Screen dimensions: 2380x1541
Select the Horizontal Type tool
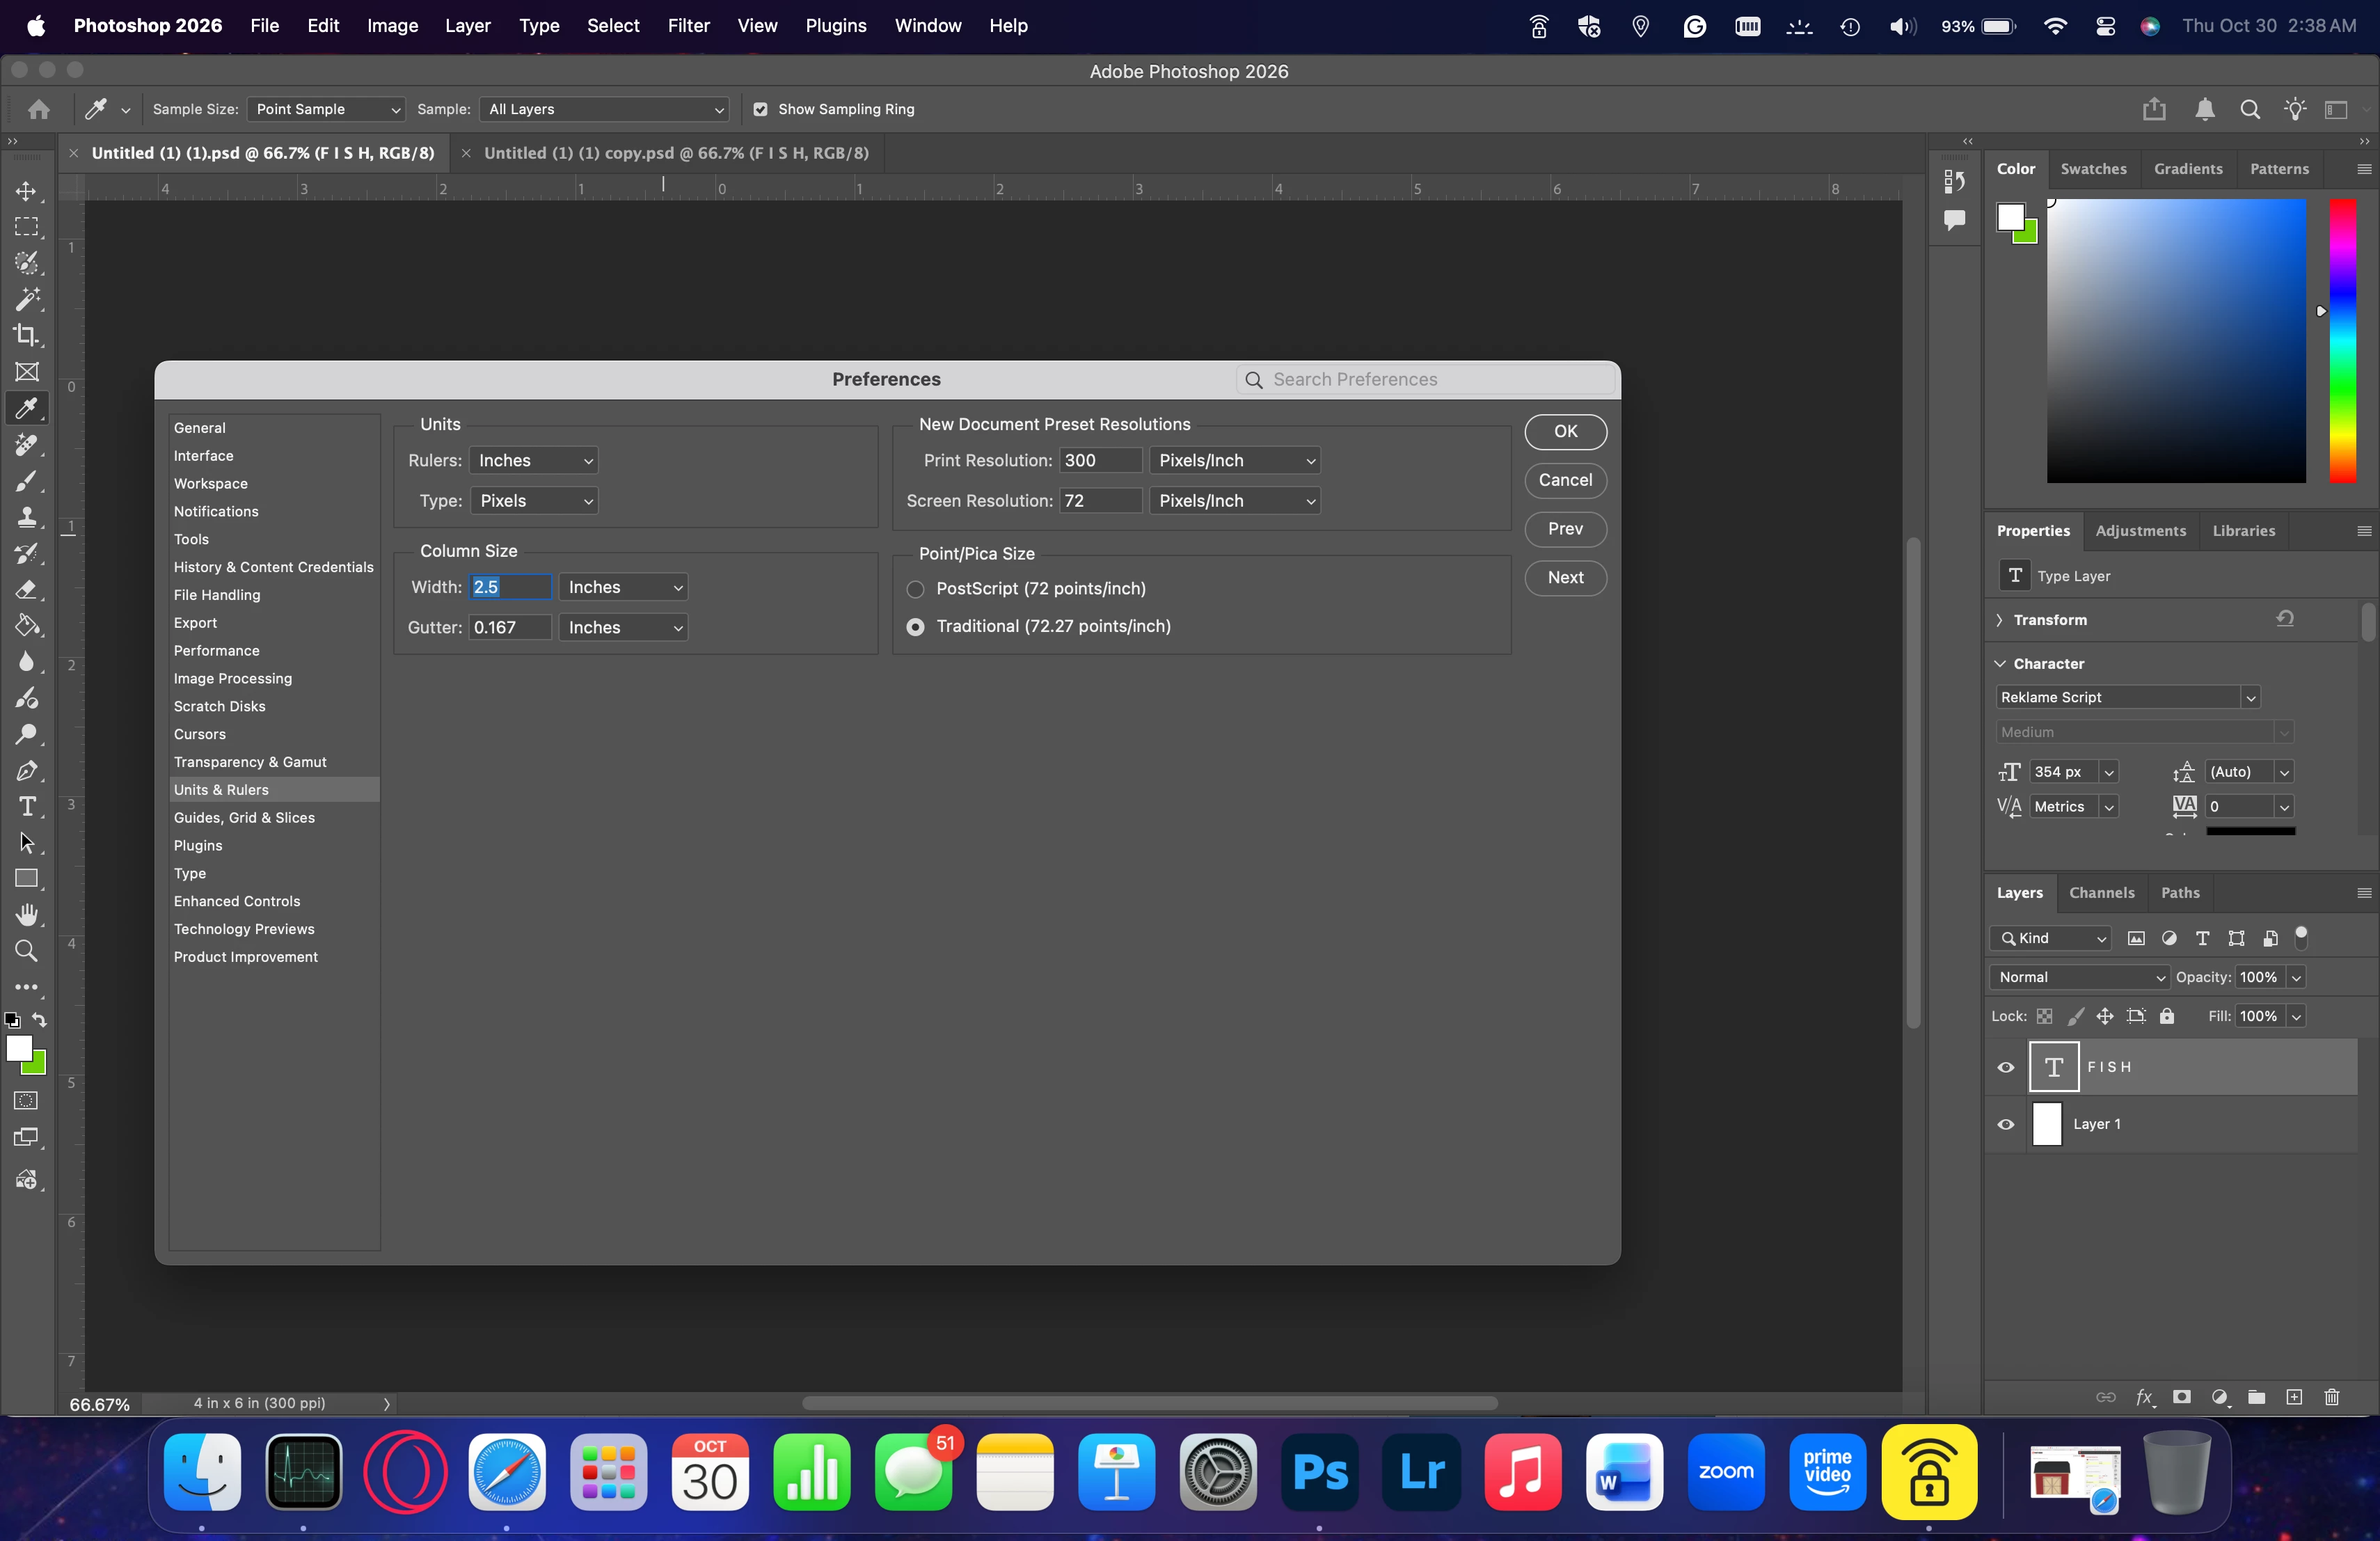(x=27, y=806)
